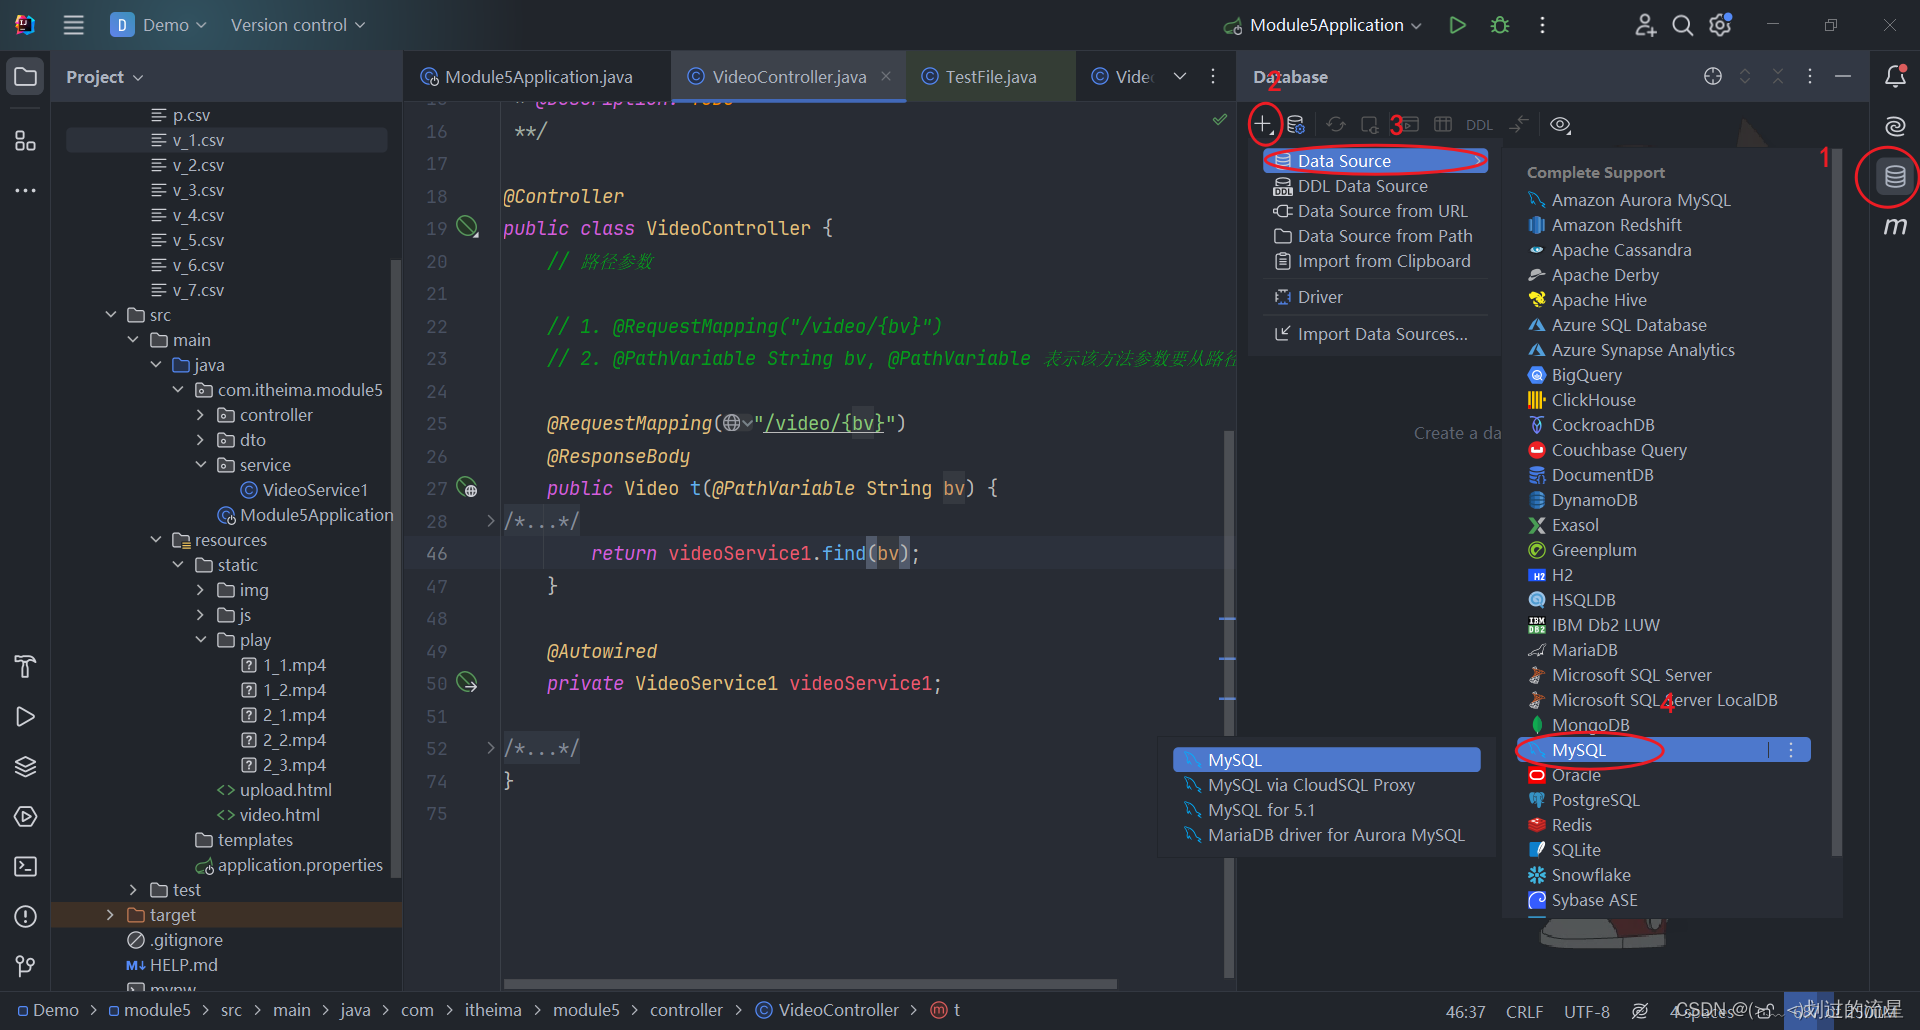Viewport: 1920px width, 1030px height.
Task: Open VideoService1 class in tree
Action: pos(305,490)
